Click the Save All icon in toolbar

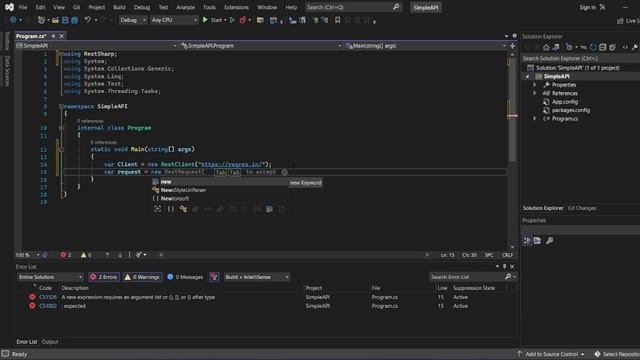click(x=74, y=20)
